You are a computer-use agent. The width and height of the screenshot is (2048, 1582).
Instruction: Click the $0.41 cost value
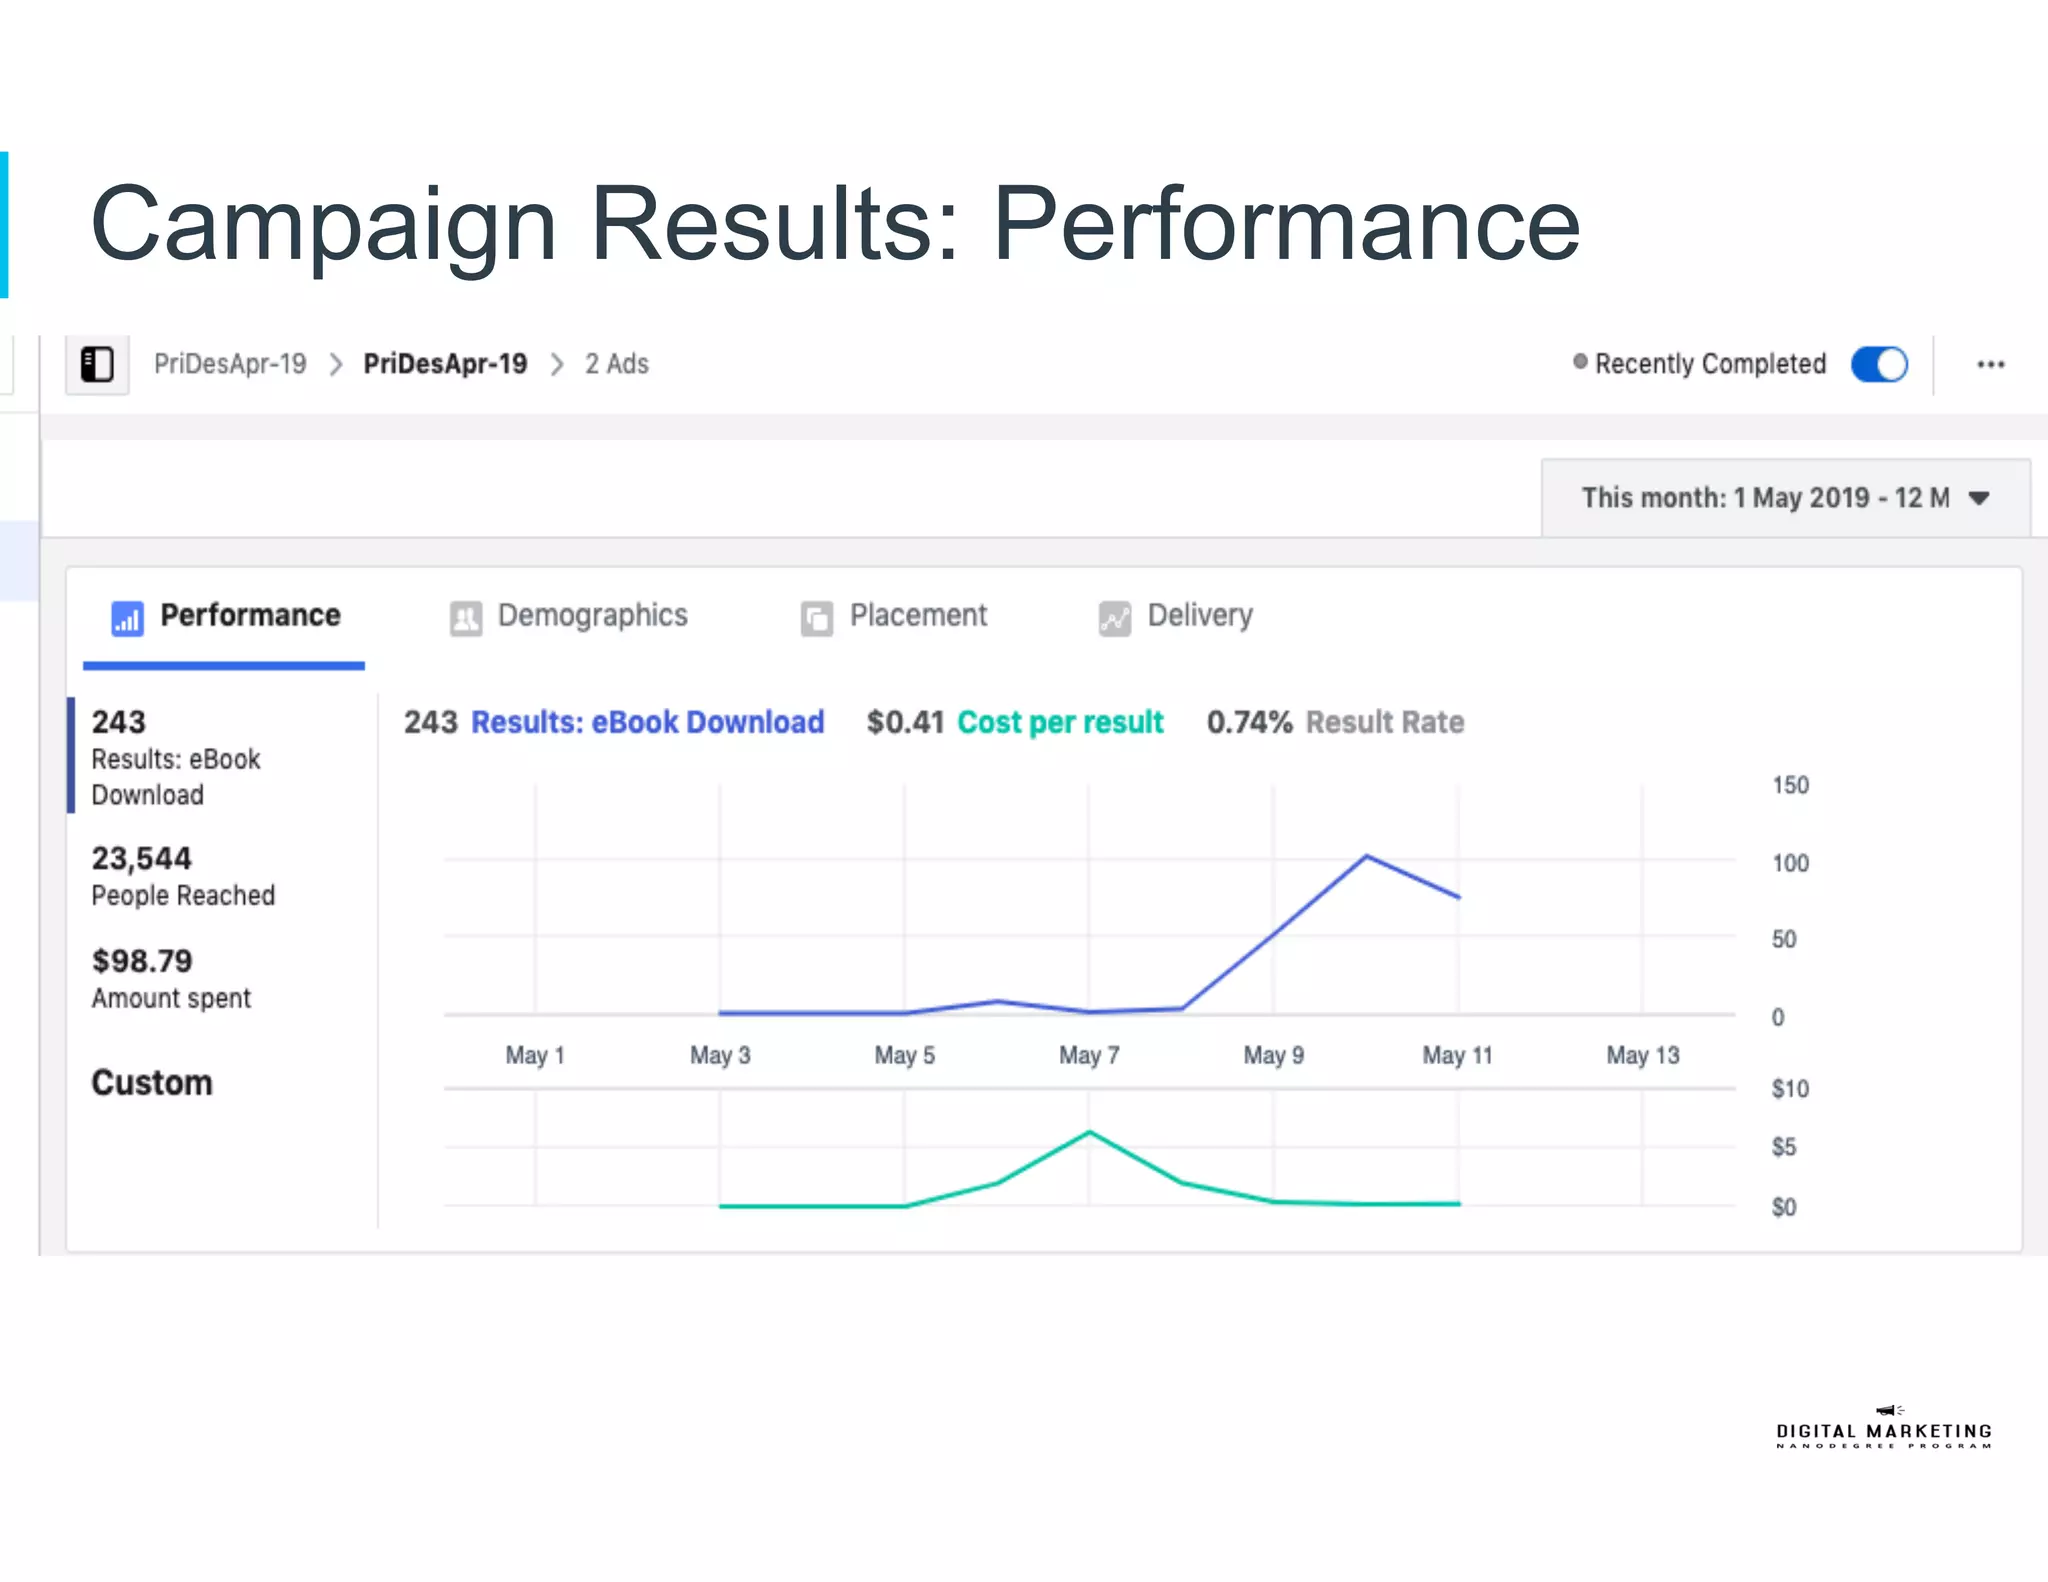click(905, 722)
